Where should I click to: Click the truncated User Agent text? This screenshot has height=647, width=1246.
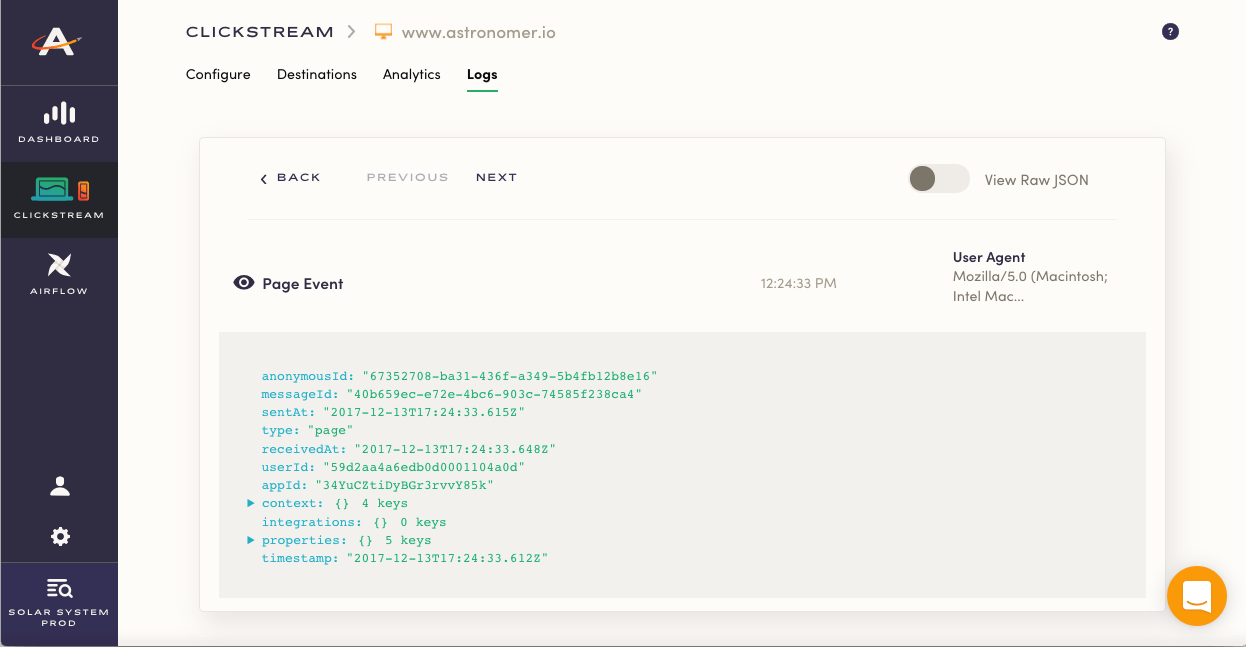1029,287
